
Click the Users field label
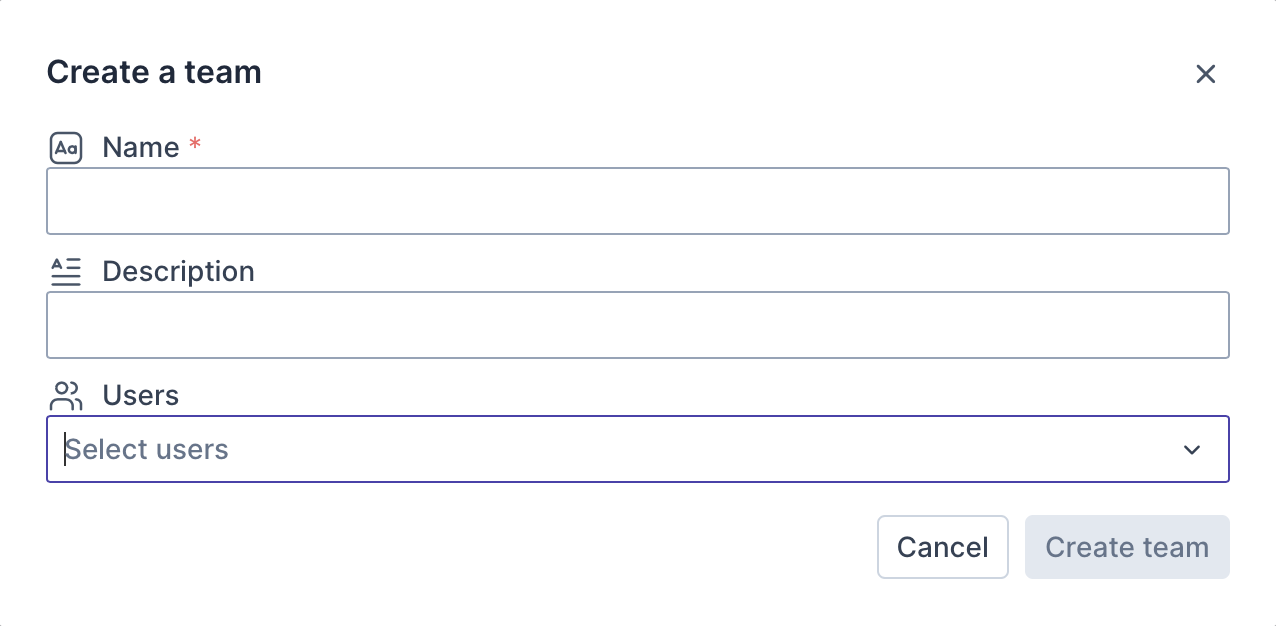[x=141, y=396]
